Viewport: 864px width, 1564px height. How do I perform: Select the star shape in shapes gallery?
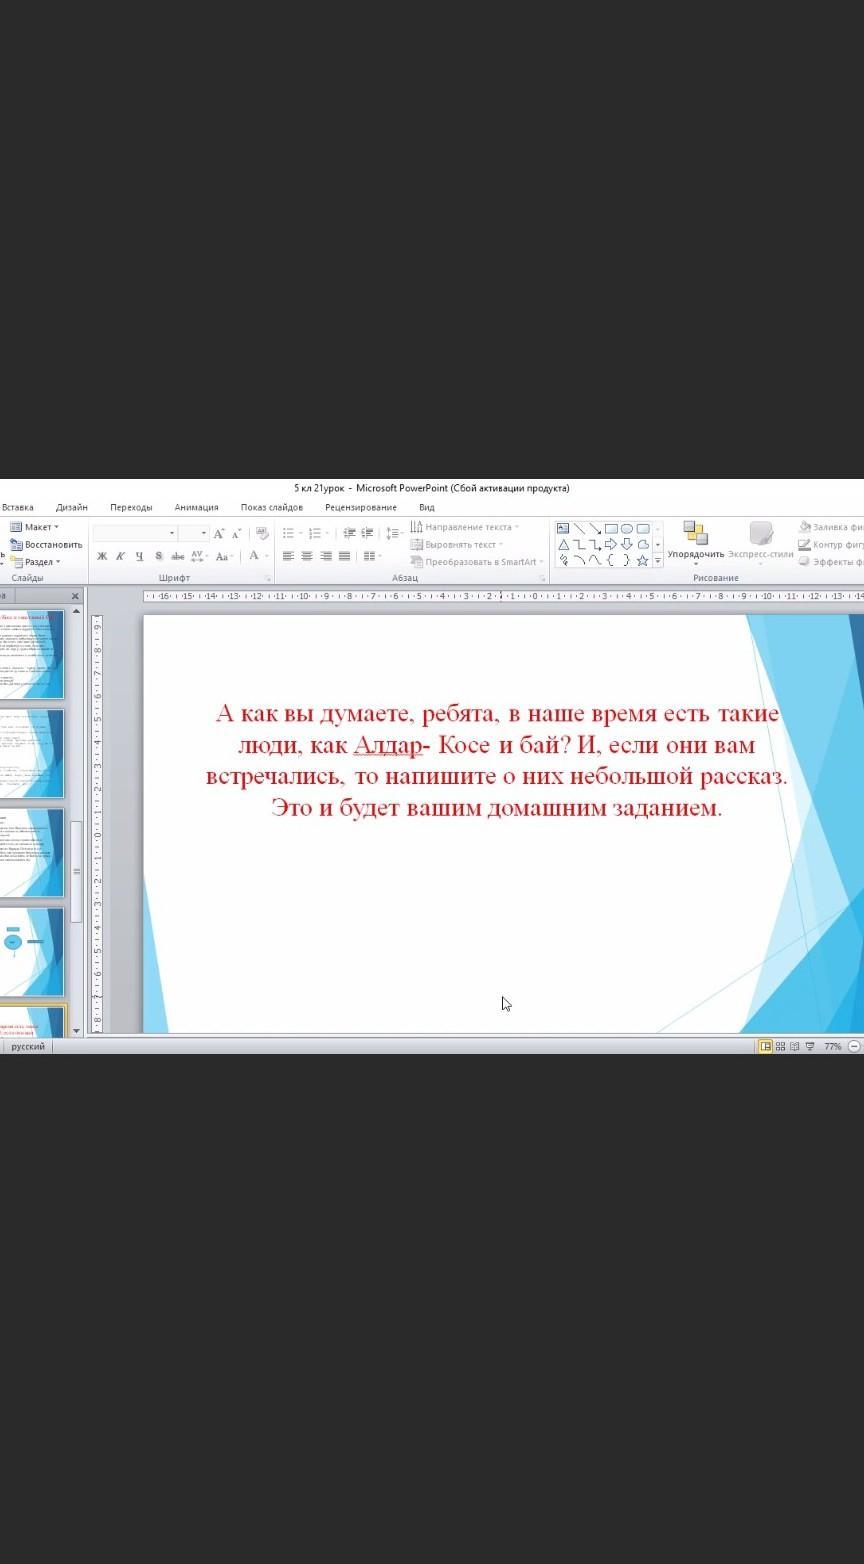(x=643, y=561)
